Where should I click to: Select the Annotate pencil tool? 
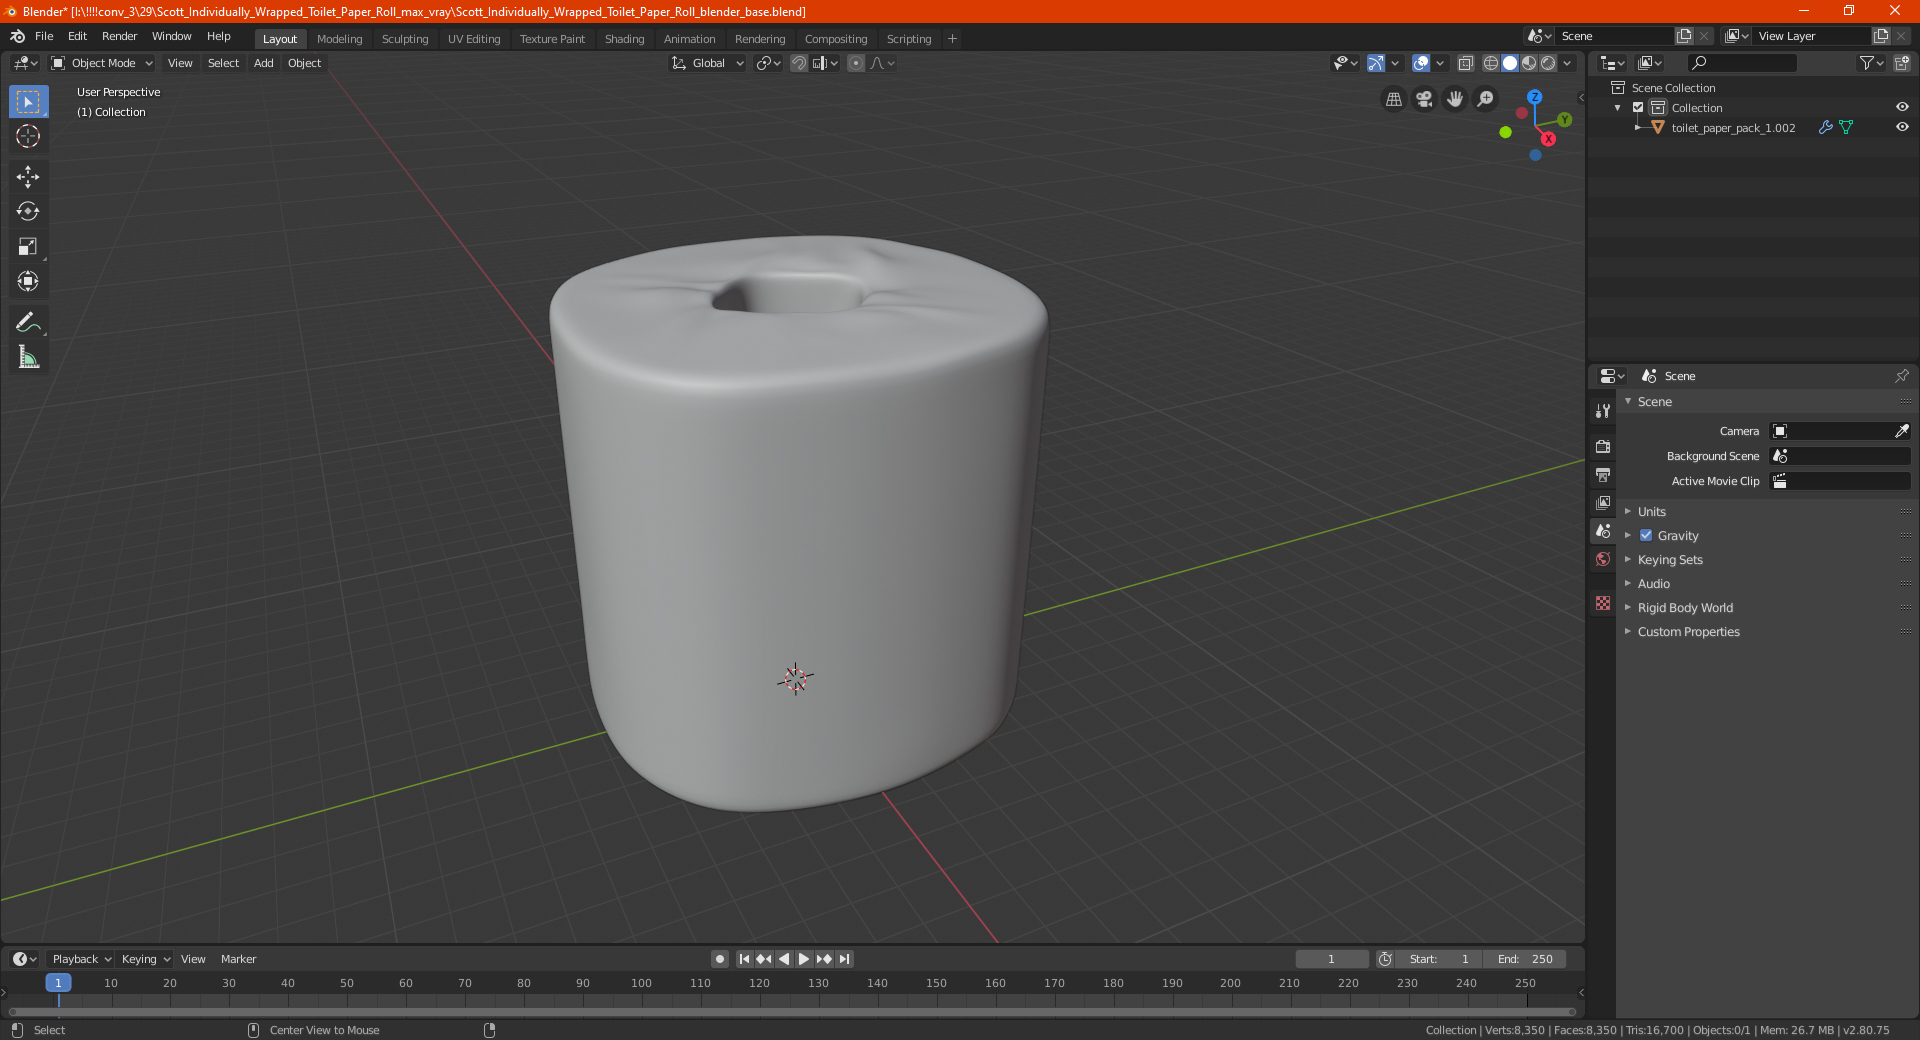pos(28,322)
